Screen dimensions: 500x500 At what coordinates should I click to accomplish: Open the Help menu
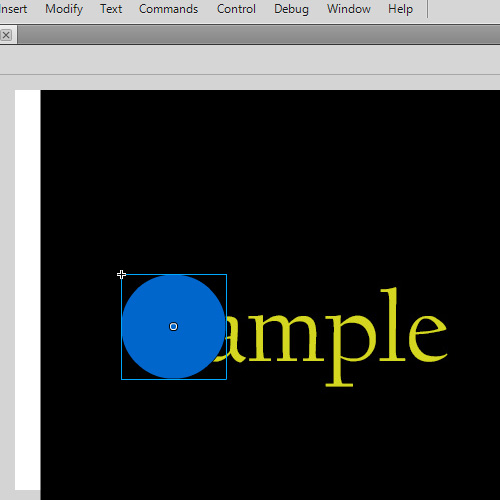click(x=400, y=9)
